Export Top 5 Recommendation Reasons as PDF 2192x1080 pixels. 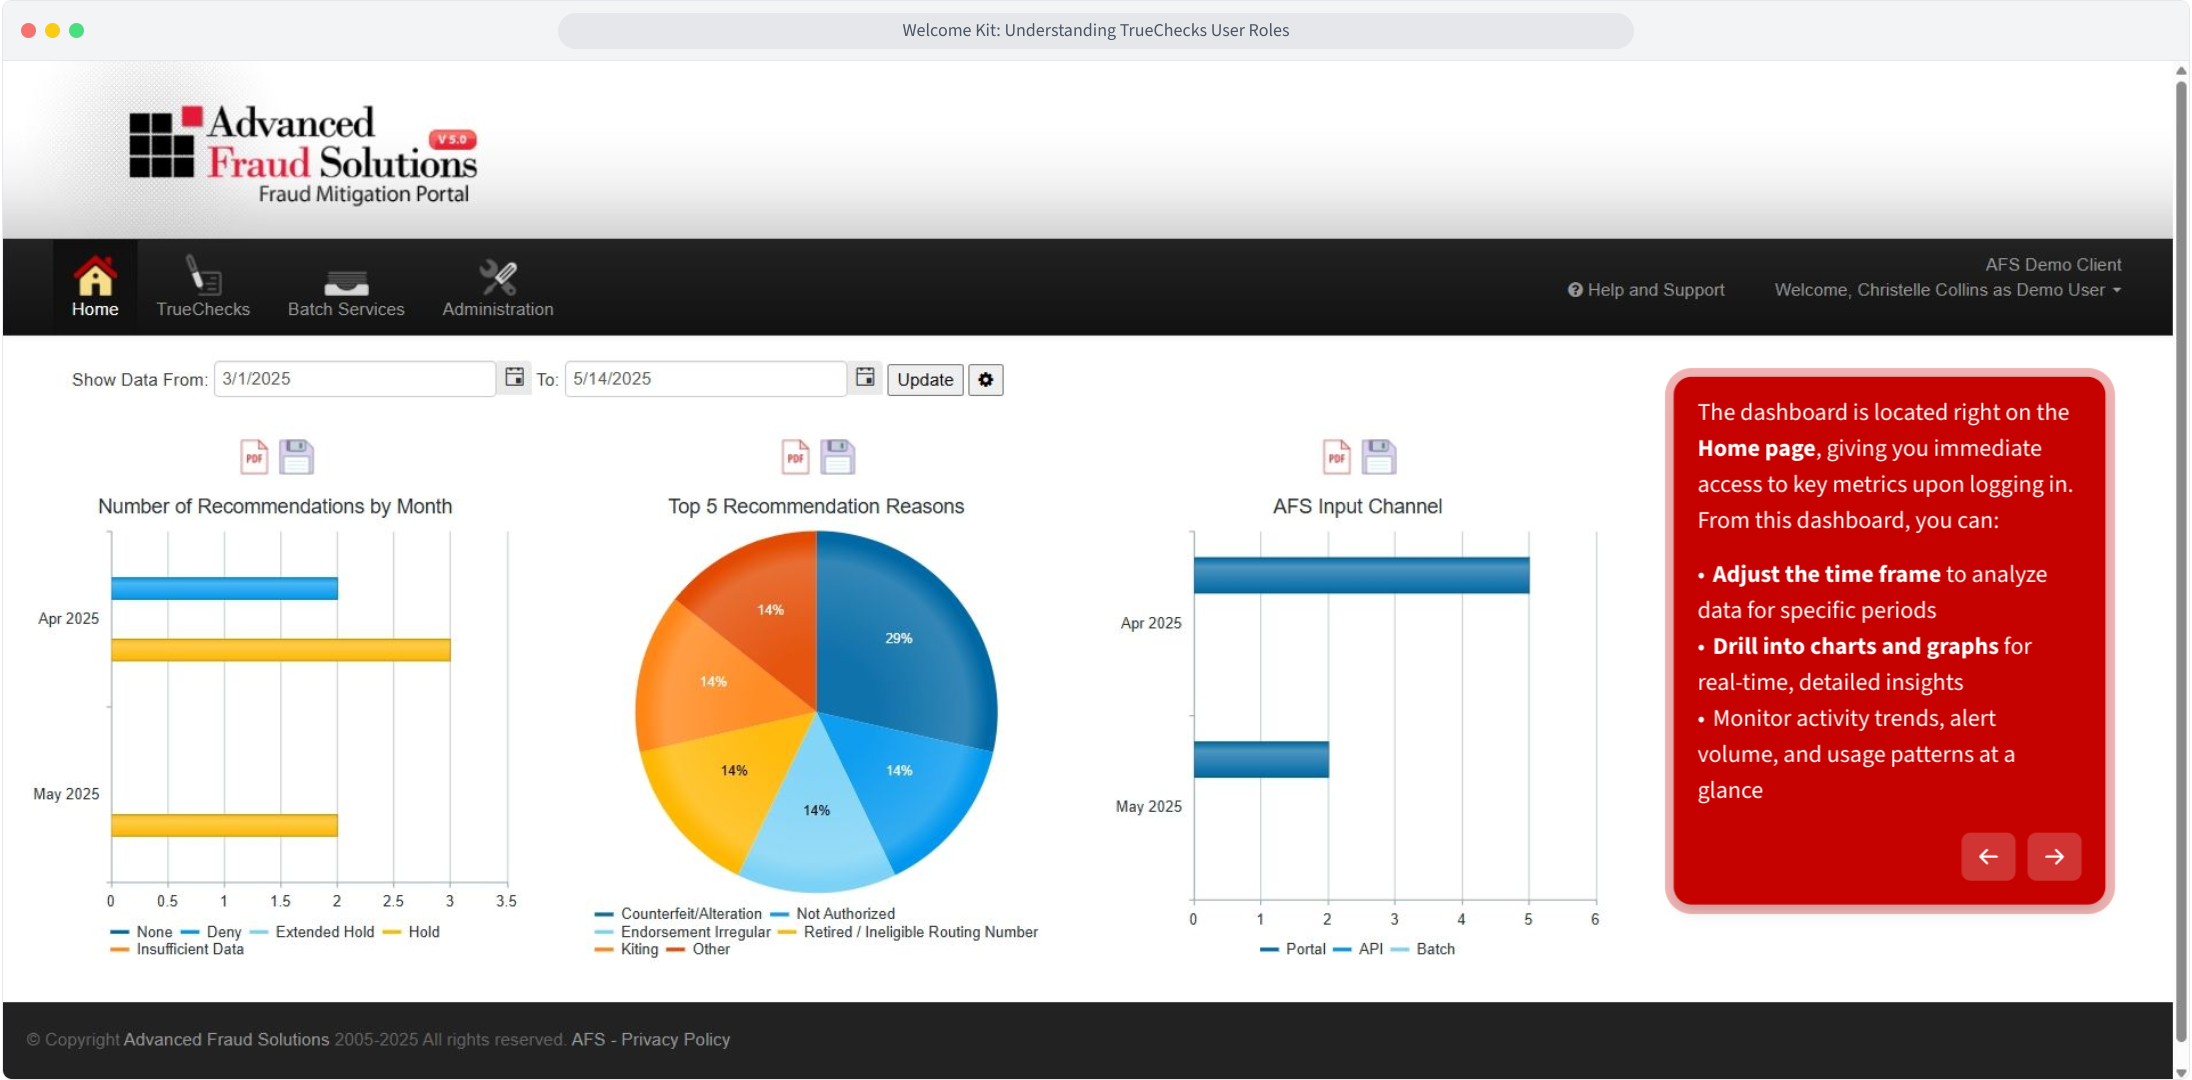795,457
